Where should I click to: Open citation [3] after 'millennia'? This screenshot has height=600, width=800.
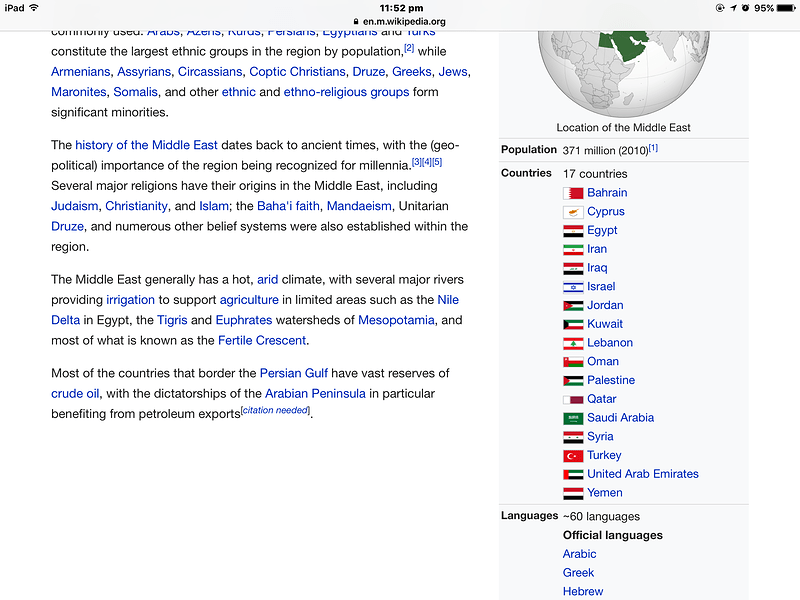(417, 162)
